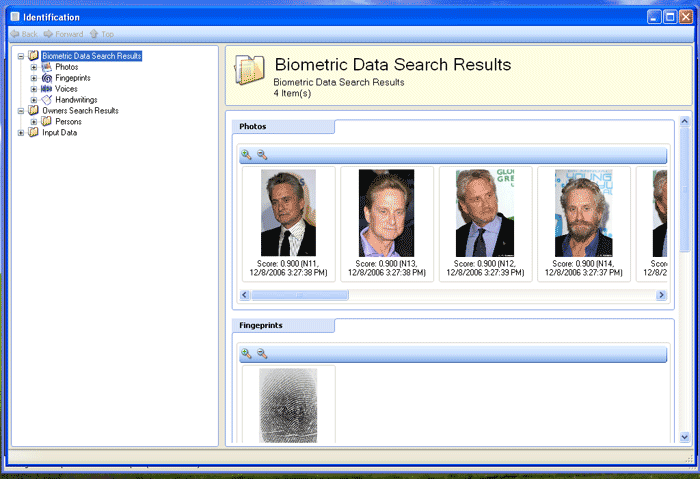
Task: Select the Photos tree item label
Action: pos(67,67)
